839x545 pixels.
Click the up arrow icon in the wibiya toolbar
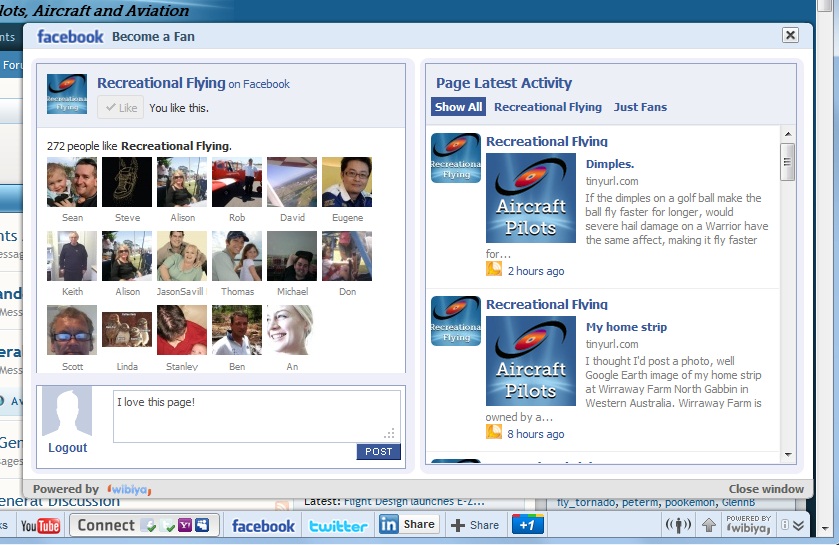(x=709, y=525)
